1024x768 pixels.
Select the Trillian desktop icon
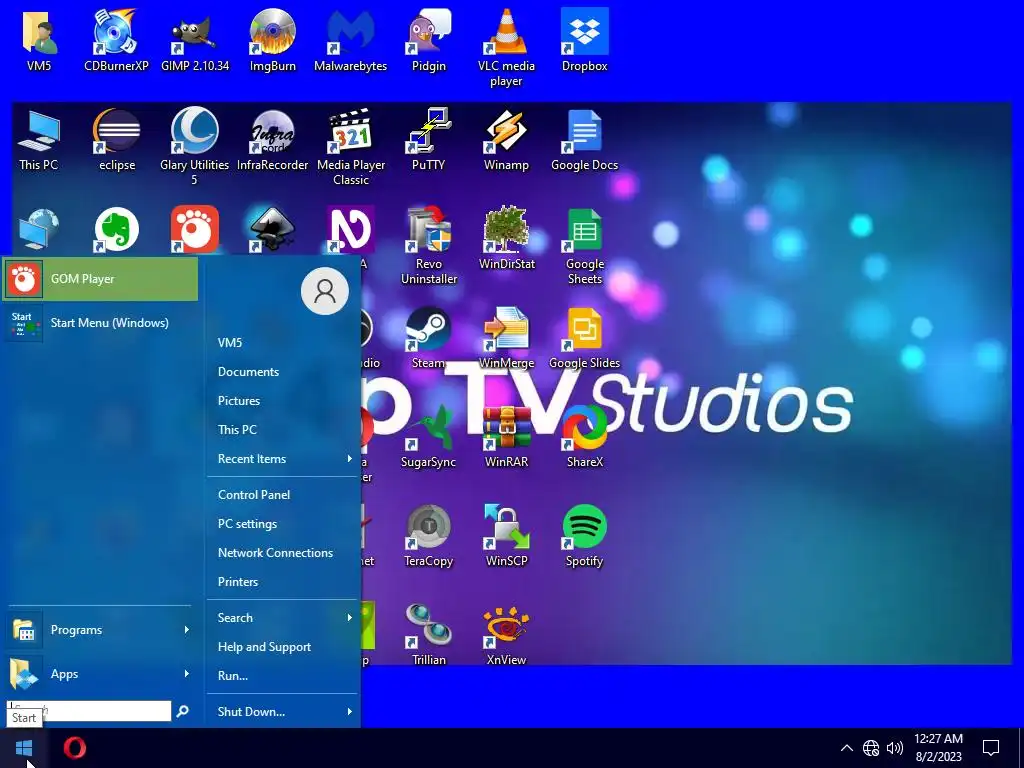[428, 635]
